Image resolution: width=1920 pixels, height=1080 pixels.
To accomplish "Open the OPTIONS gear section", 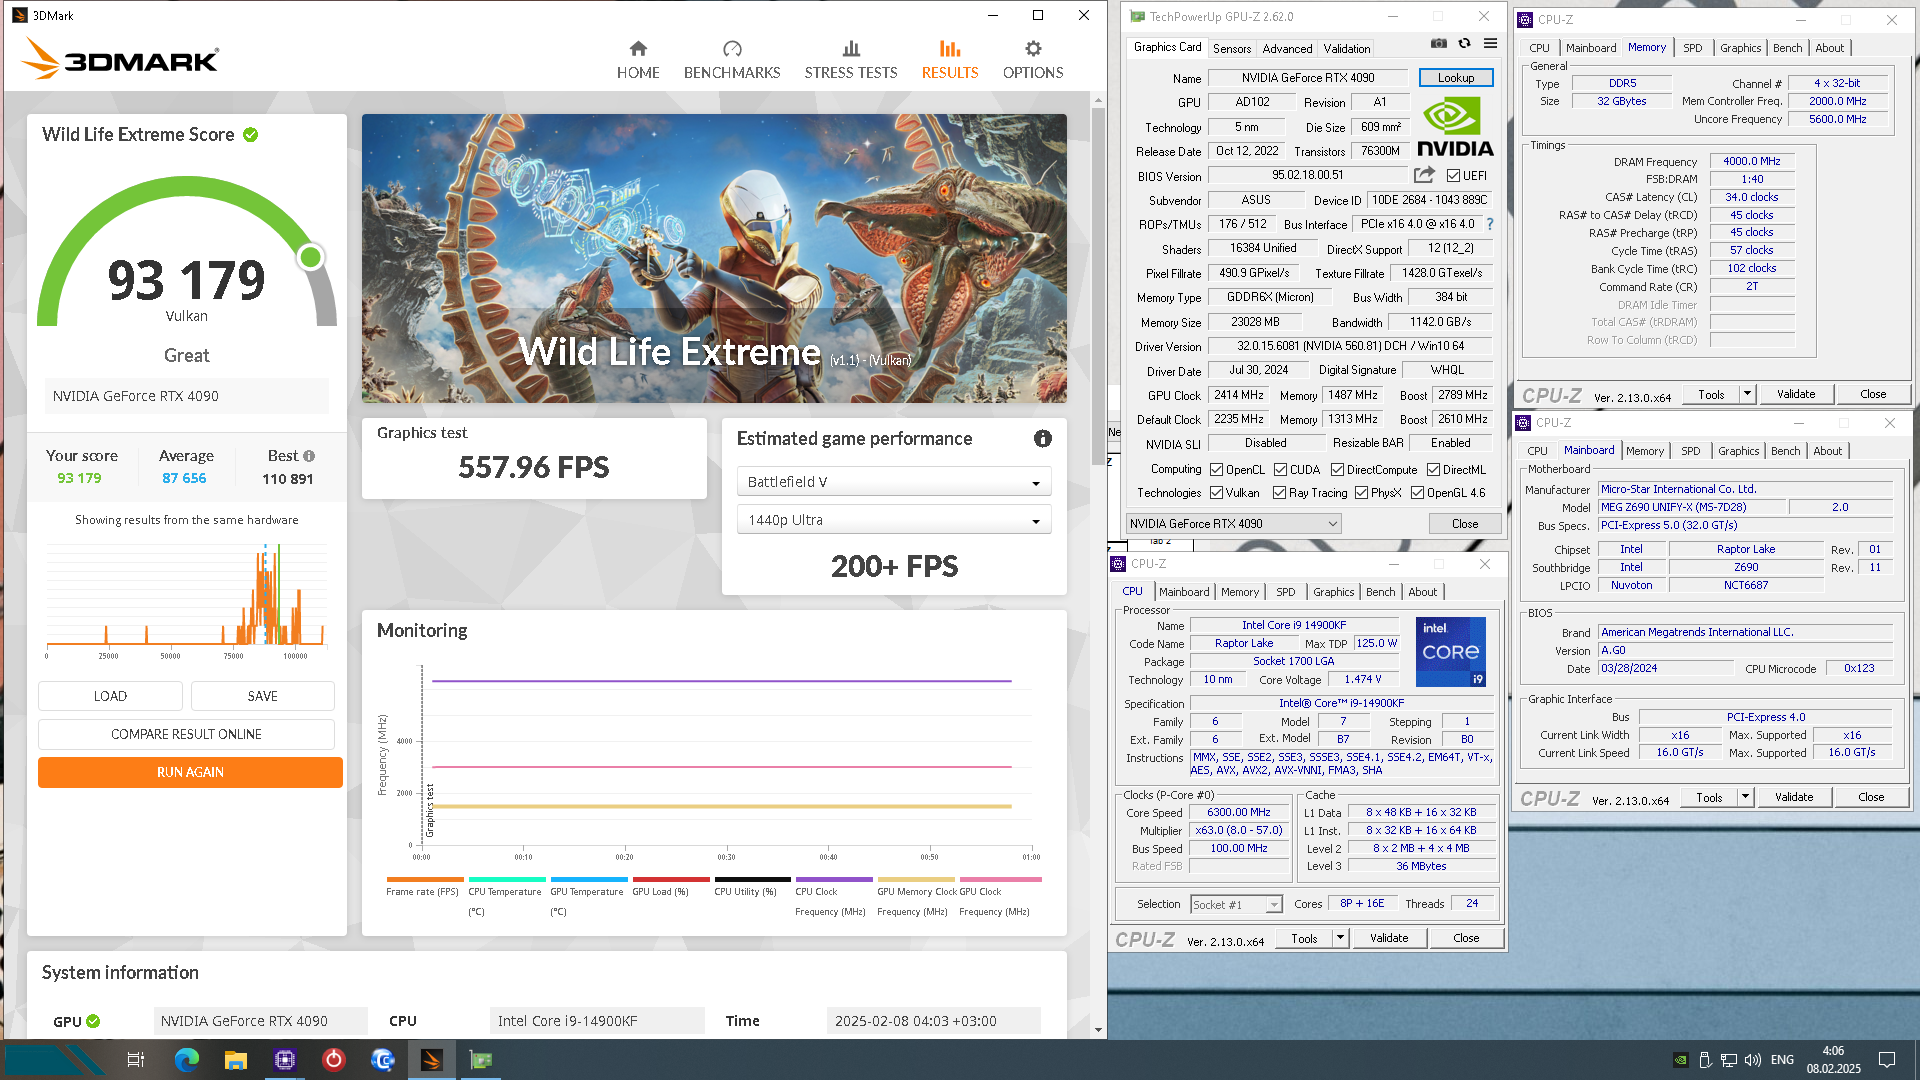I will pyautogui.click(x=1033, y=60).
